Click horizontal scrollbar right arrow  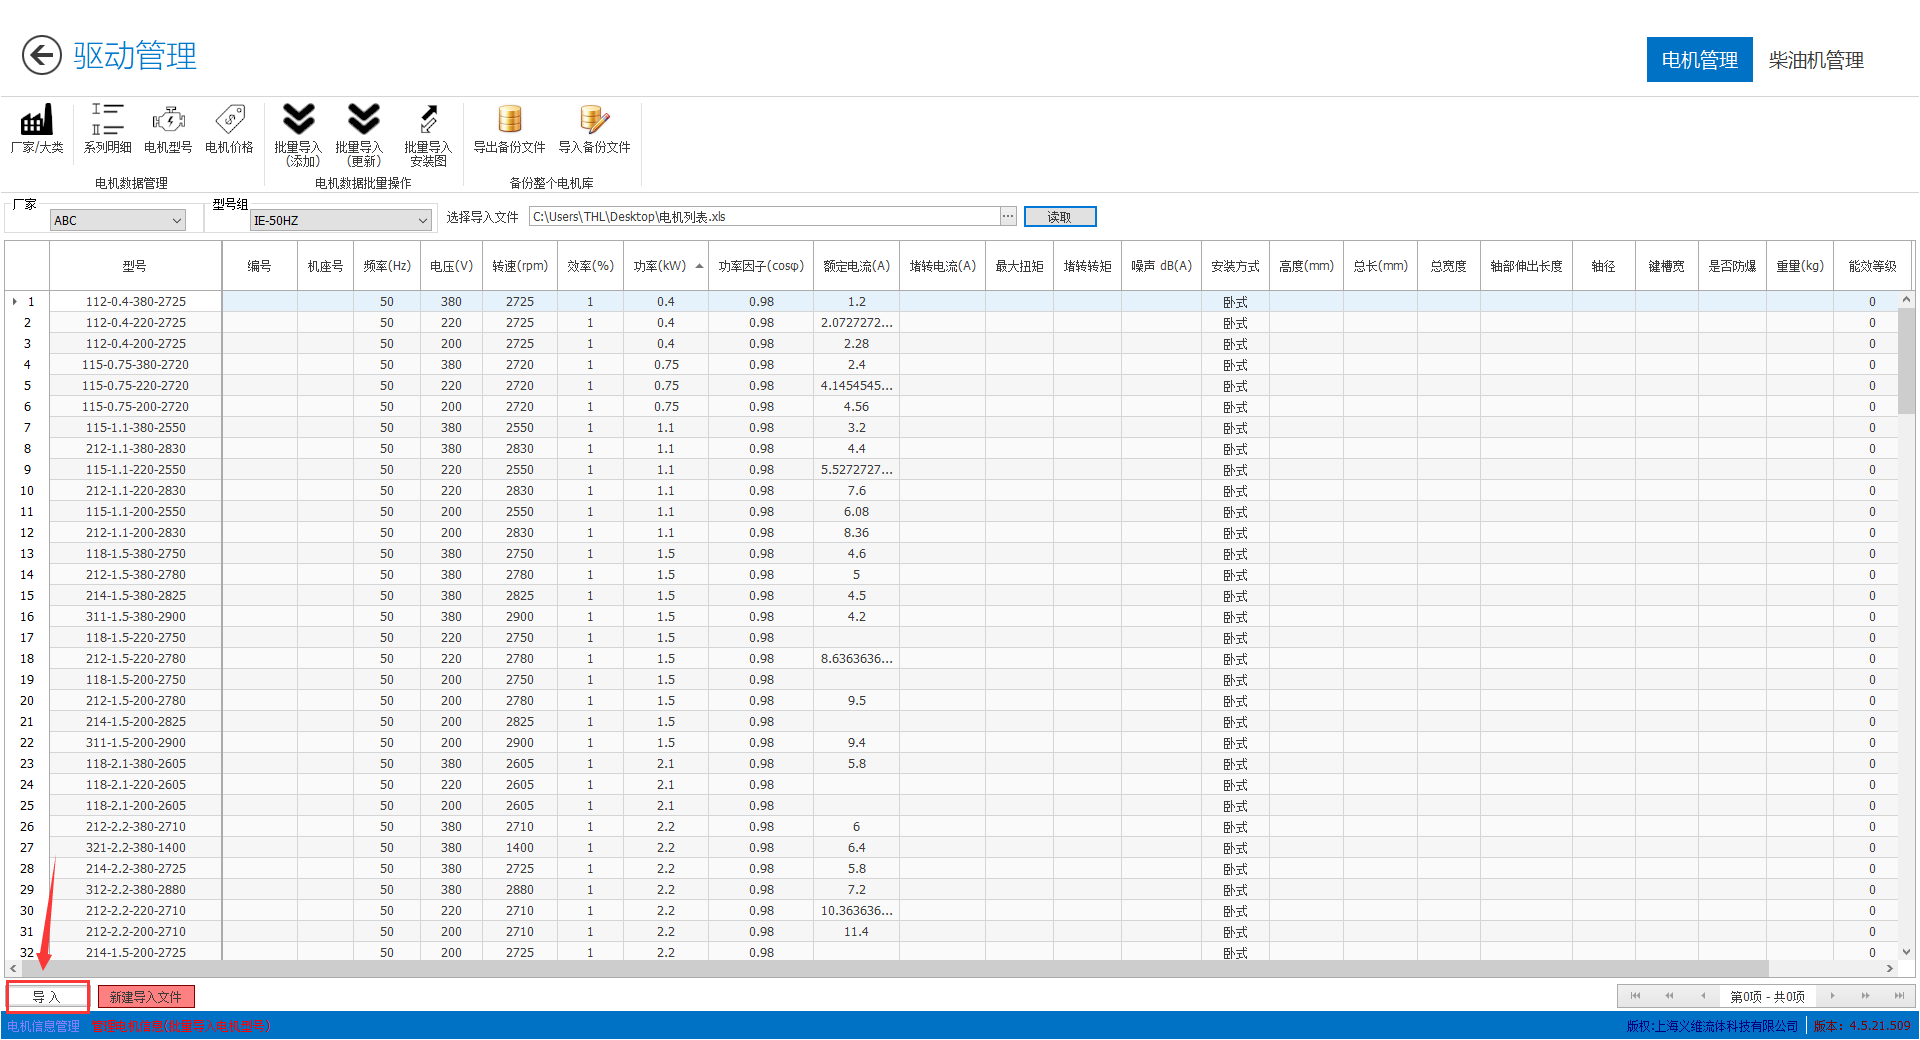coord(1890,968)
